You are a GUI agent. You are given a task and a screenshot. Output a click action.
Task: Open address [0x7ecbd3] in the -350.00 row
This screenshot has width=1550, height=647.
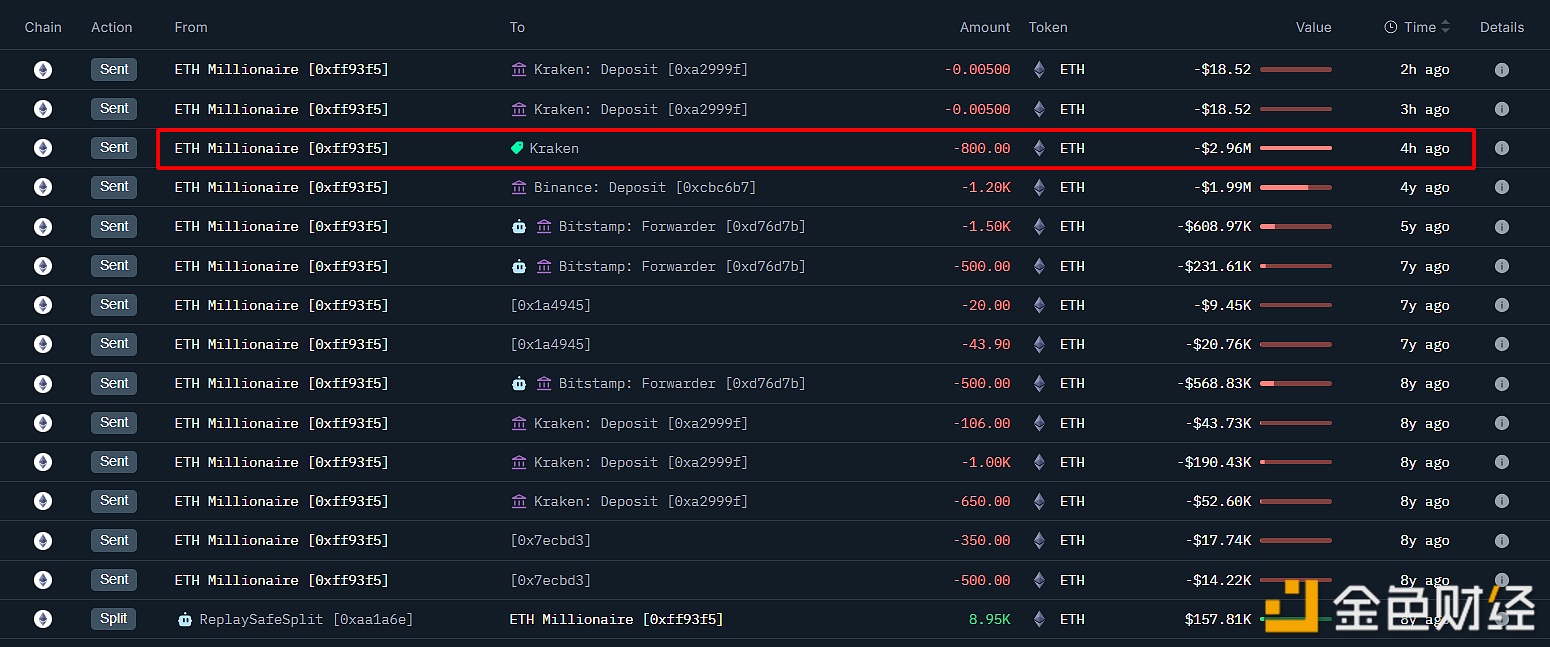click(x=550, y=540)
